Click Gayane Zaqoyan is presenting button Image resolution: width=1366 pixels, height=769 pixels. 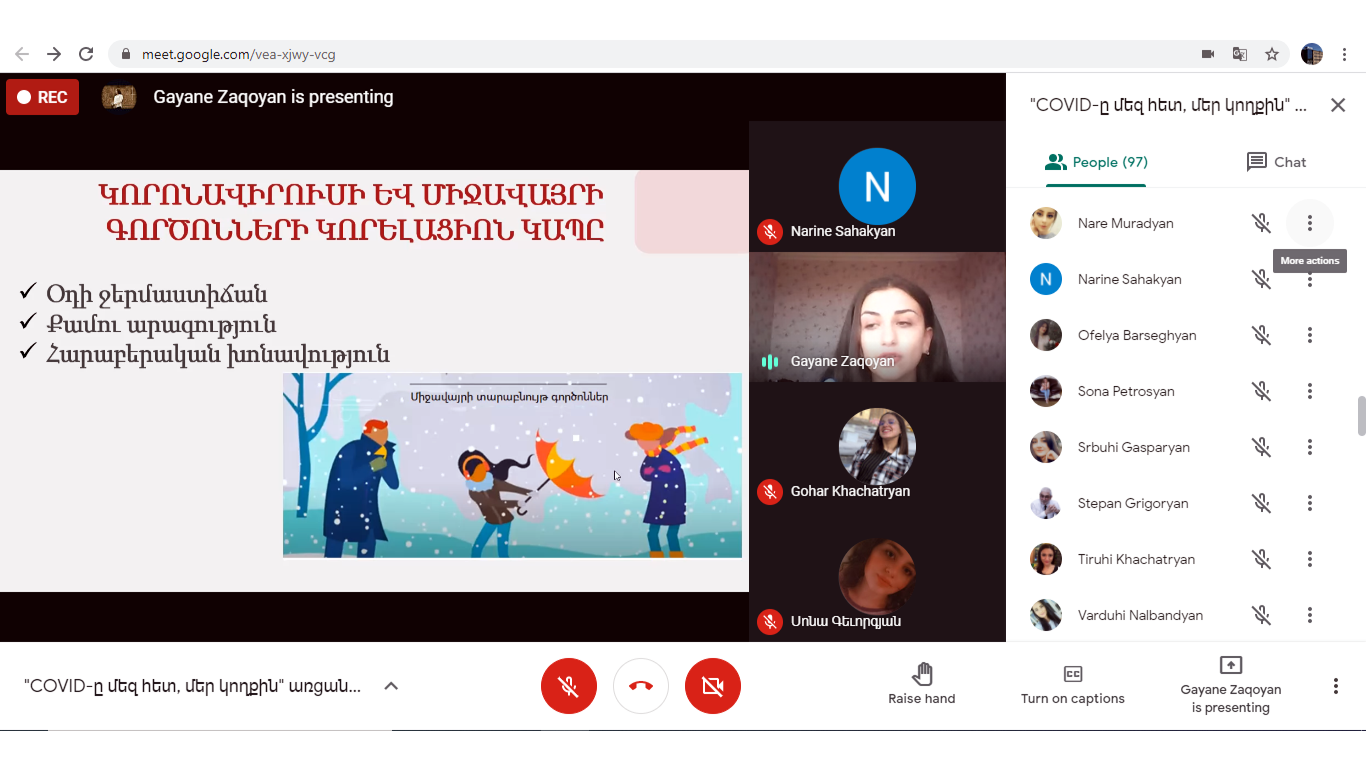pyautogui.click(x=1230, y=685)
